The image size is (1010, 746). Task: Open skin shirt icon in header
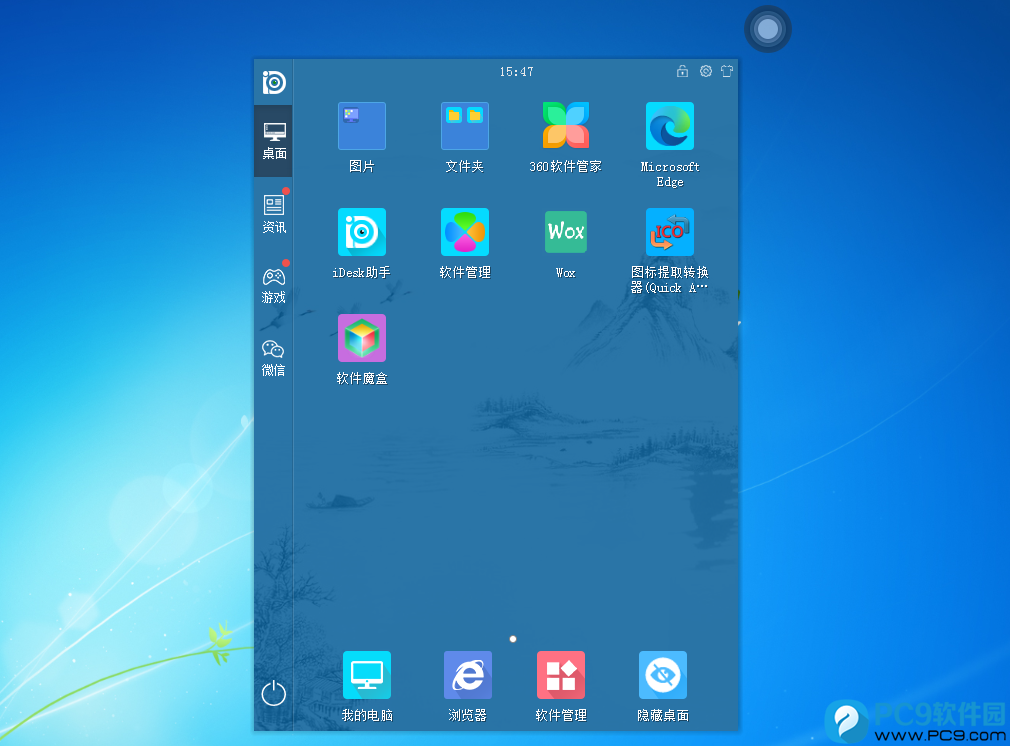click(x=727, y=71)
